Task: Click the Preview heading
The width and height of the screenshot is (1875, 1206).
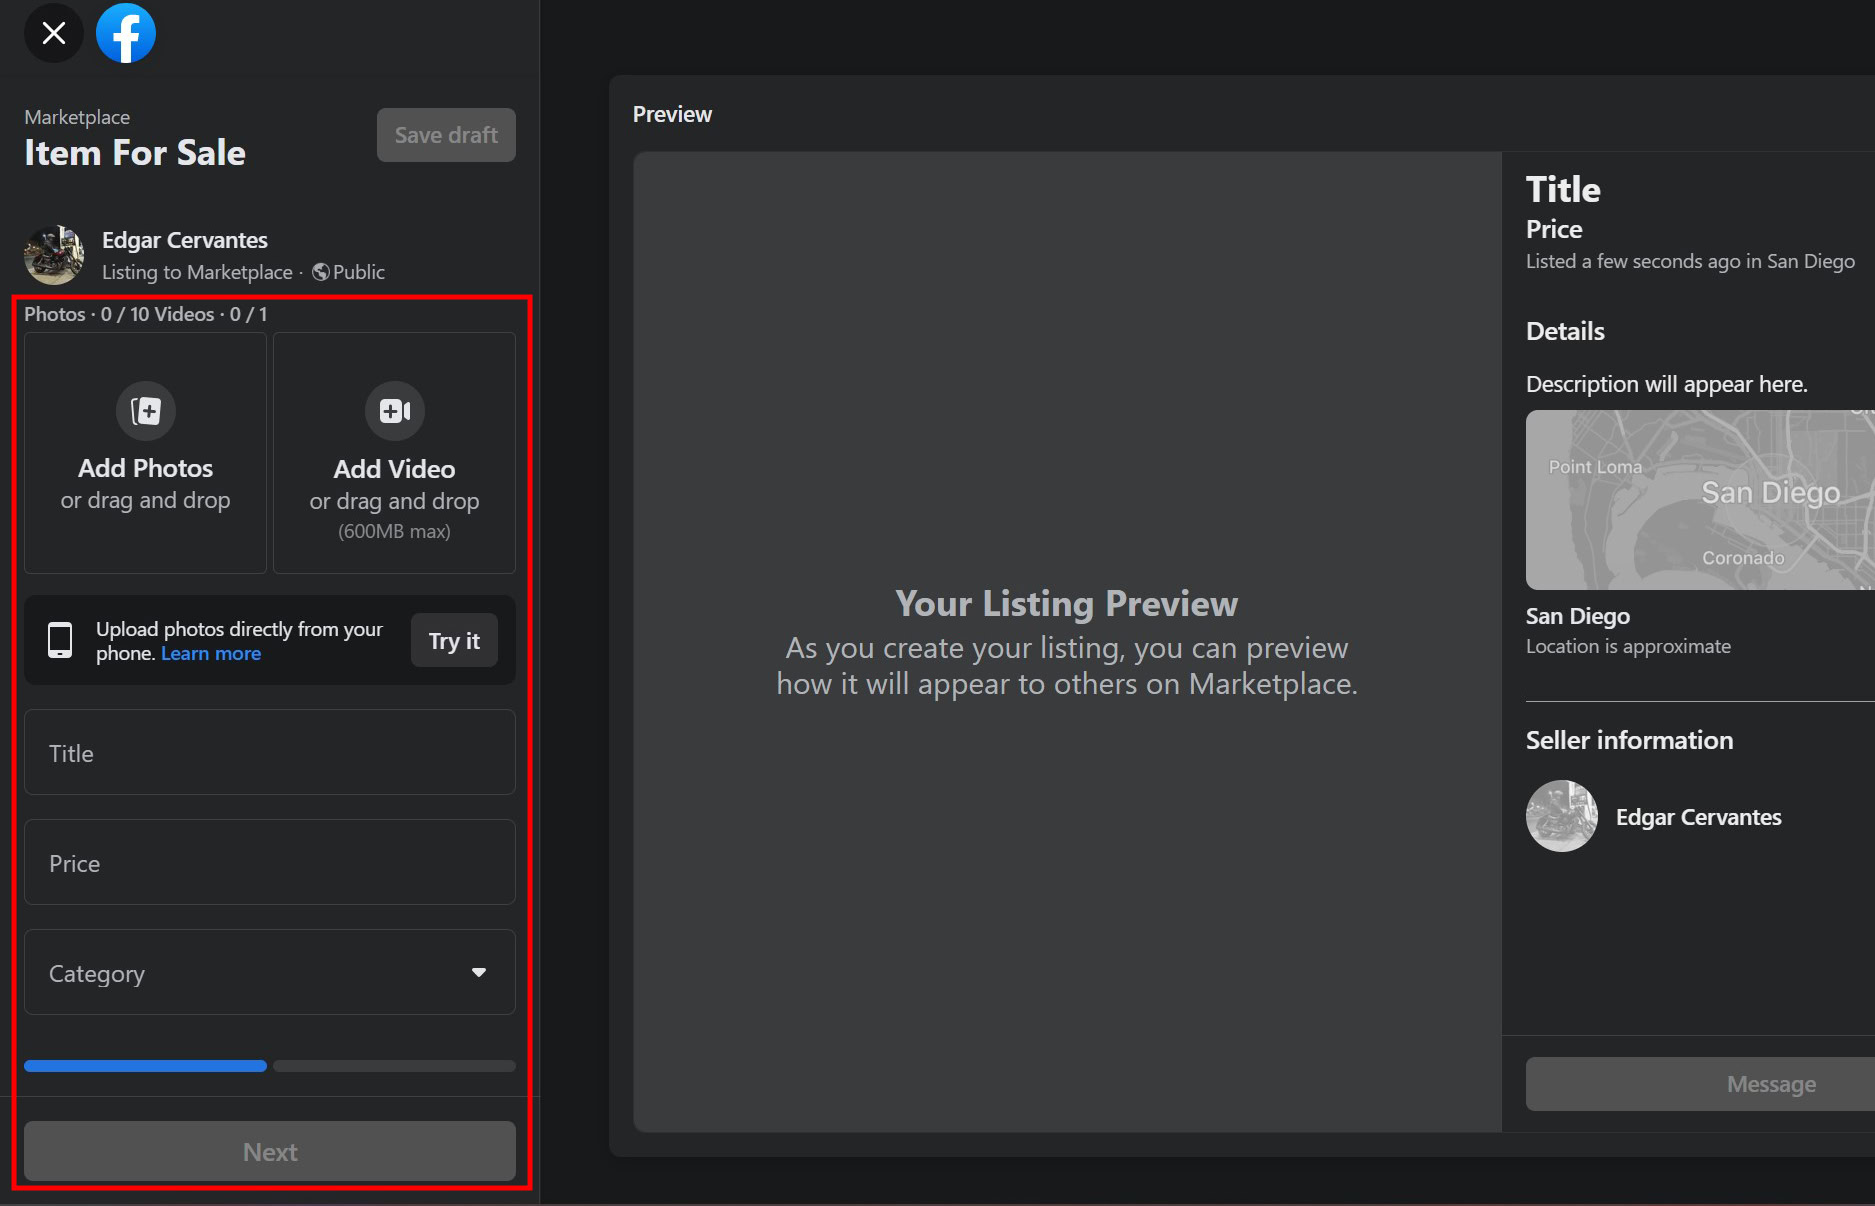Action: [x=672, y=114]
